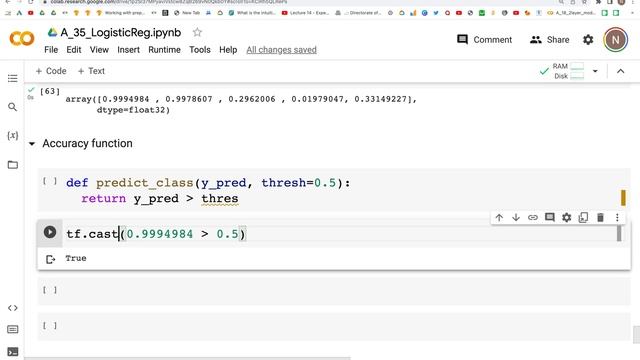Open the Insert menu

click(x=129, y=50)
